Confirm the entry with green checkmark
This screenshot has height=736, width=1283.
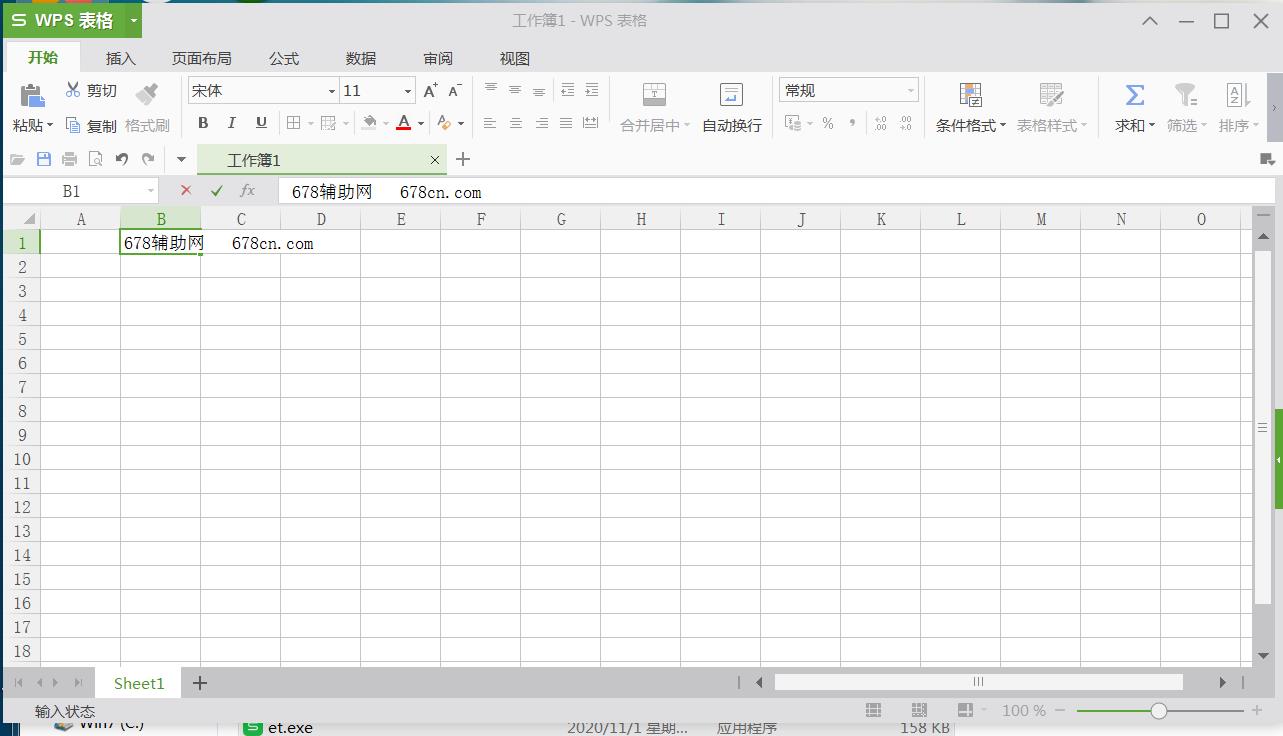point(217,190)
